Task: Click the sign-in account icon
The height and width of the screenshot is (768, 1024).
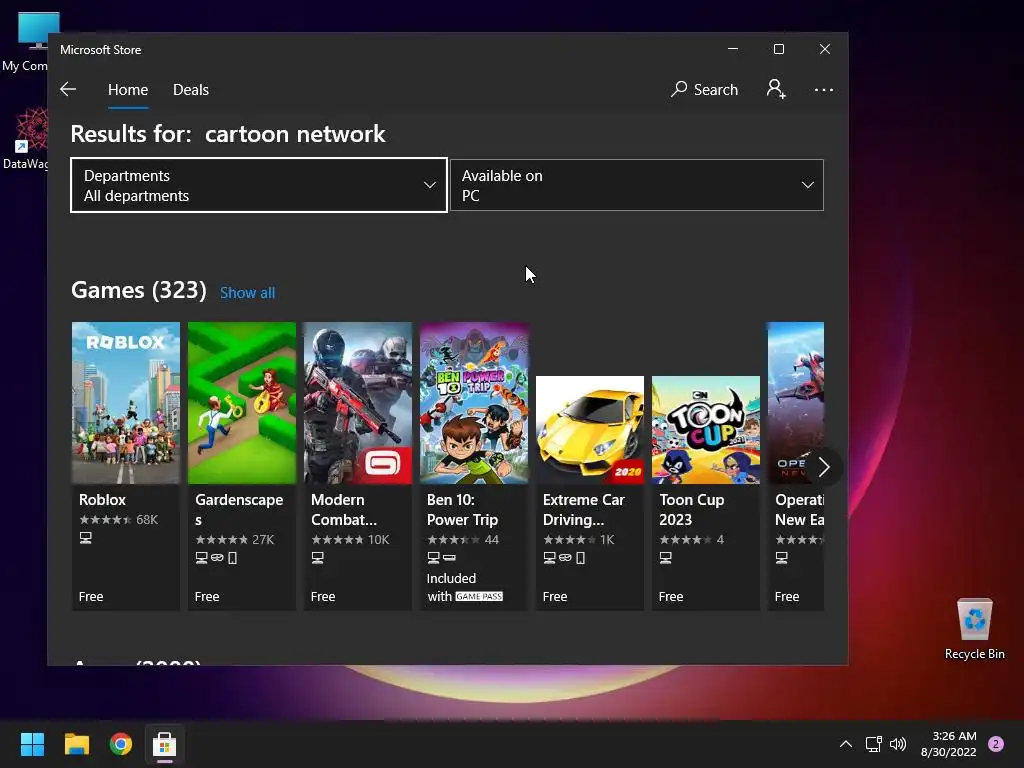Action: [776, 89]
